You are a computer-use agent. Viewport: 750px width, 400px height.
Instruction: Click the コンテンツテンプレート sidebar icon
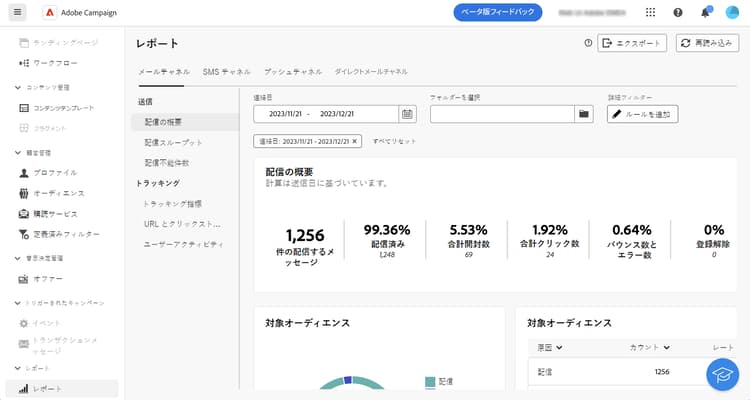[x=24, y=108]
